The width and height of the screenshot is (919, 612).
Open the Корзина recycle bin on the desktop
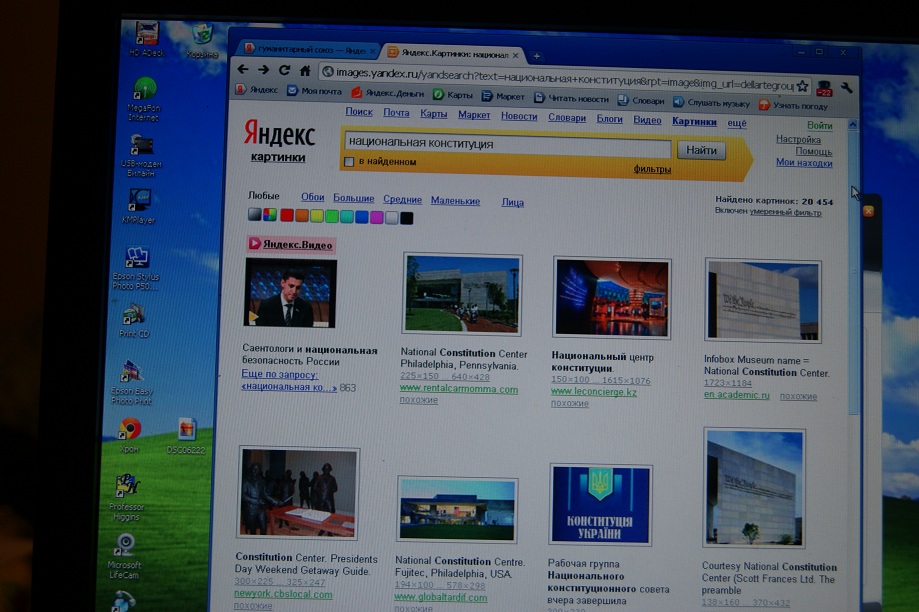click(x=202, y=41)
